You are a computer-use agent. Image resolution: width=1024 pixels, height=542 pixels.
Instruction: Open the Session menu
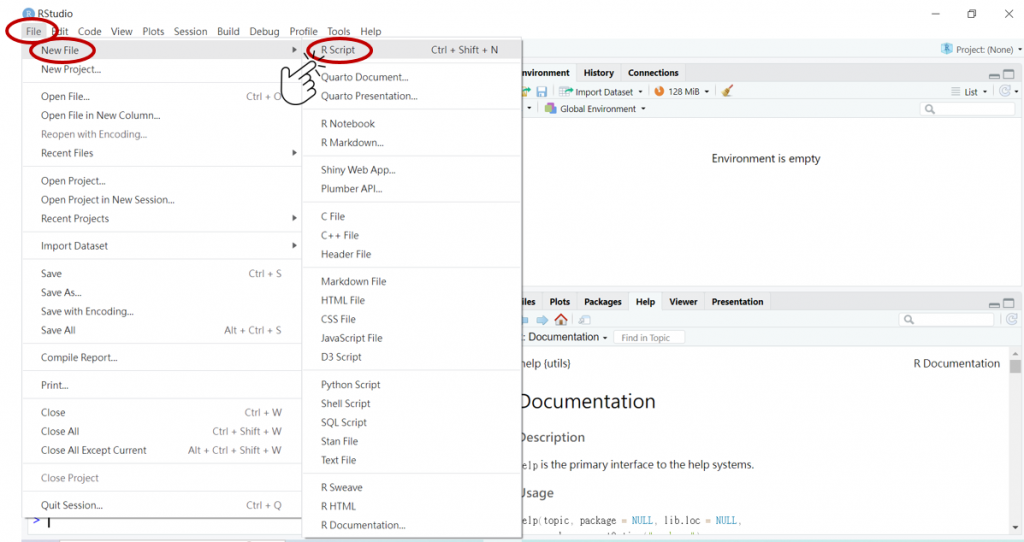point(190,31)
